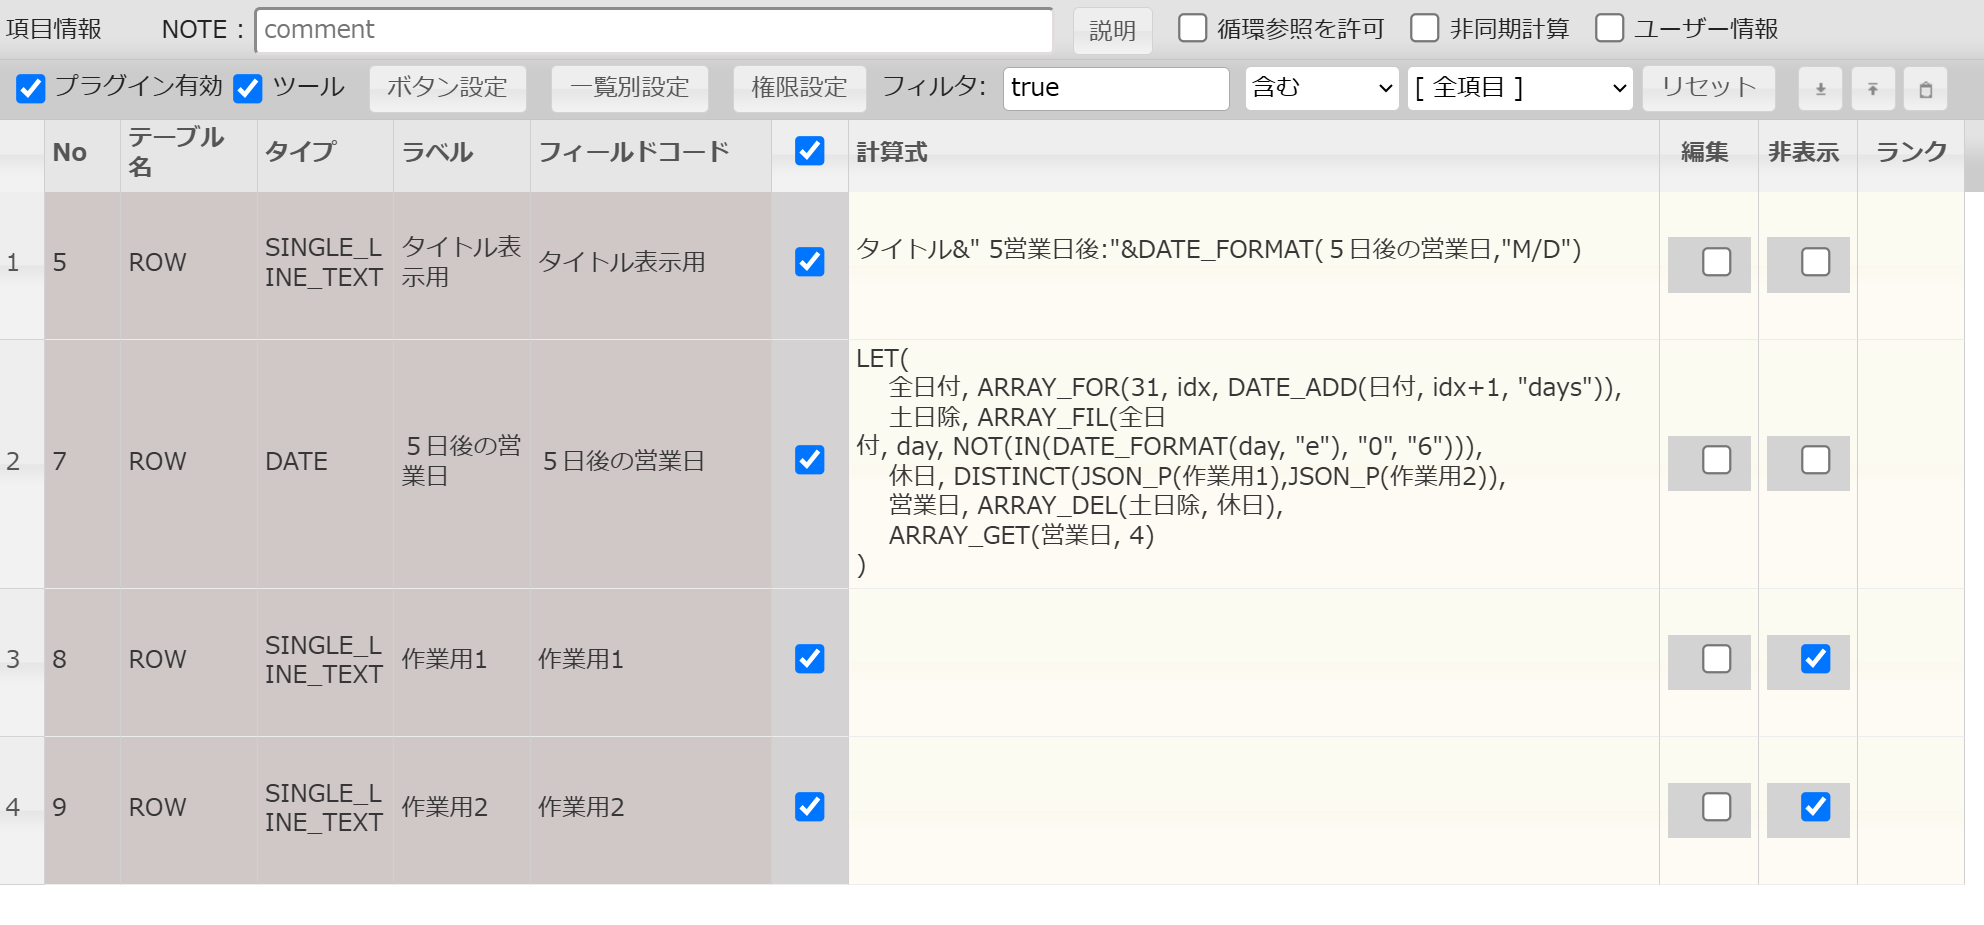The width and height of the screenshot is (1984, 925).
Task: Open the [ 全項目 ] column dropdown
Action: (1520, 88)
